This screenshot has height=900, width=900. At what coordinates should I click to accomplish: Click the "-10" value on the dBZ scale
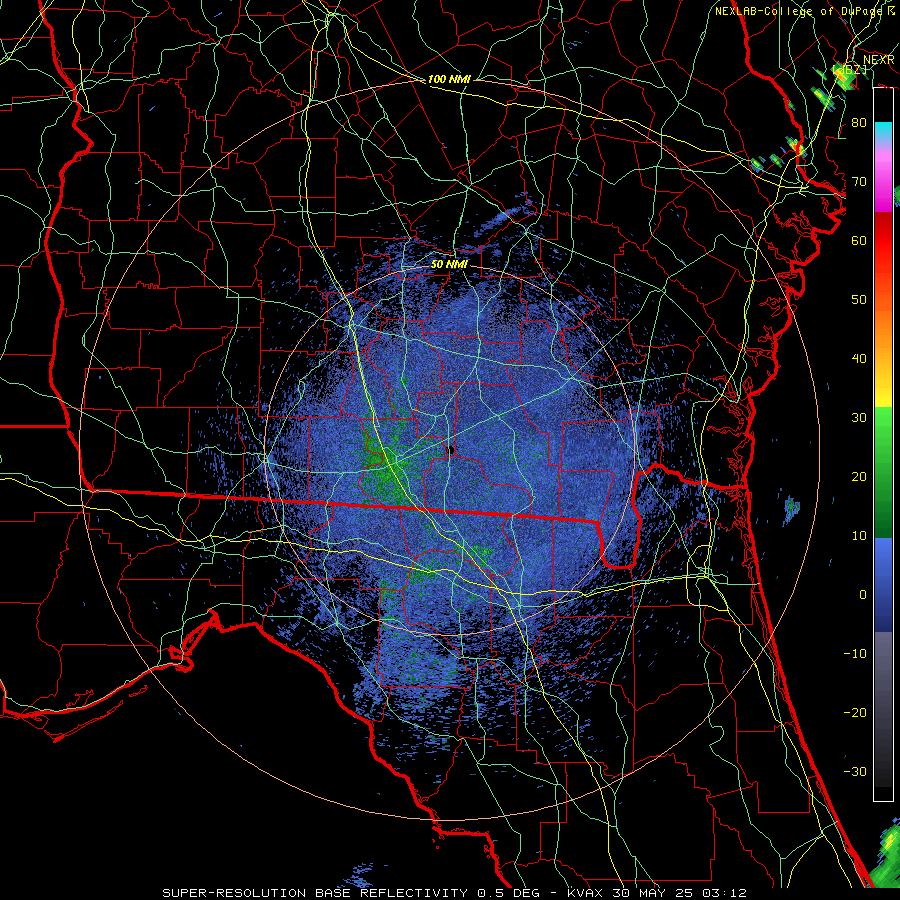tap(855, 654)
